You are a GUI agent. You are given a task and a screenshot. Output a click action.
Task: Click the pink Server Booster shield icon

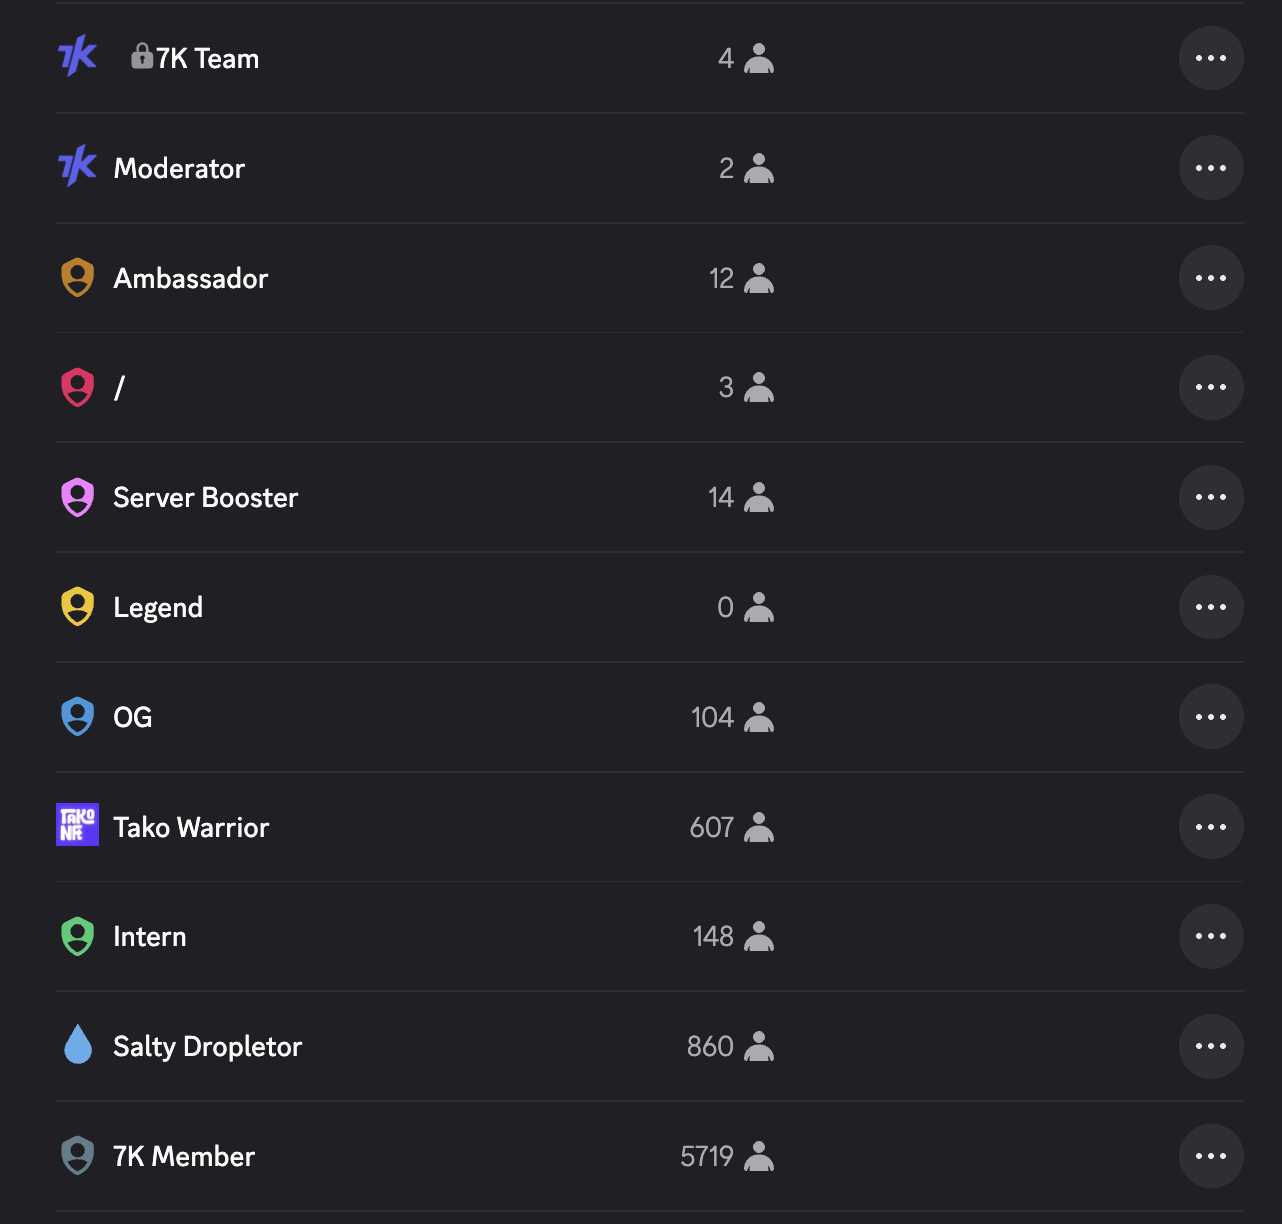click(x=77, y=497)
